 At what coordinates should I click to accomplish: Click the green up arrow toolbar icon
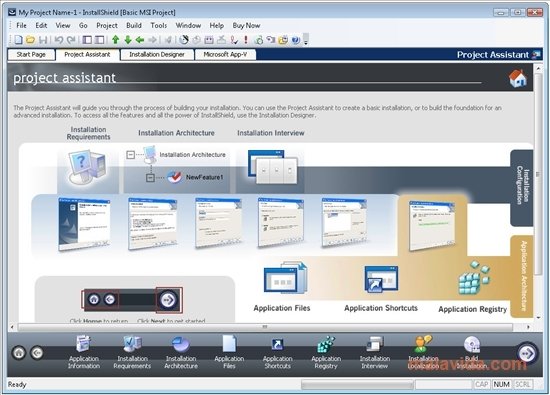[x=115, y=40]
